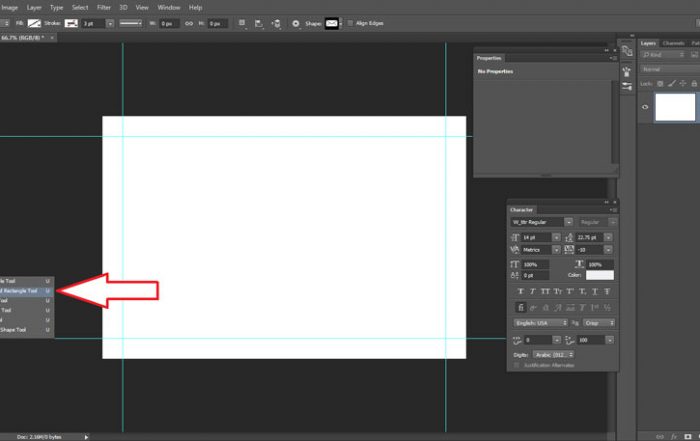The width and height of the screenshot is (700, 441).
Task: Open the custom Shape picker
Action: (333, 23)
